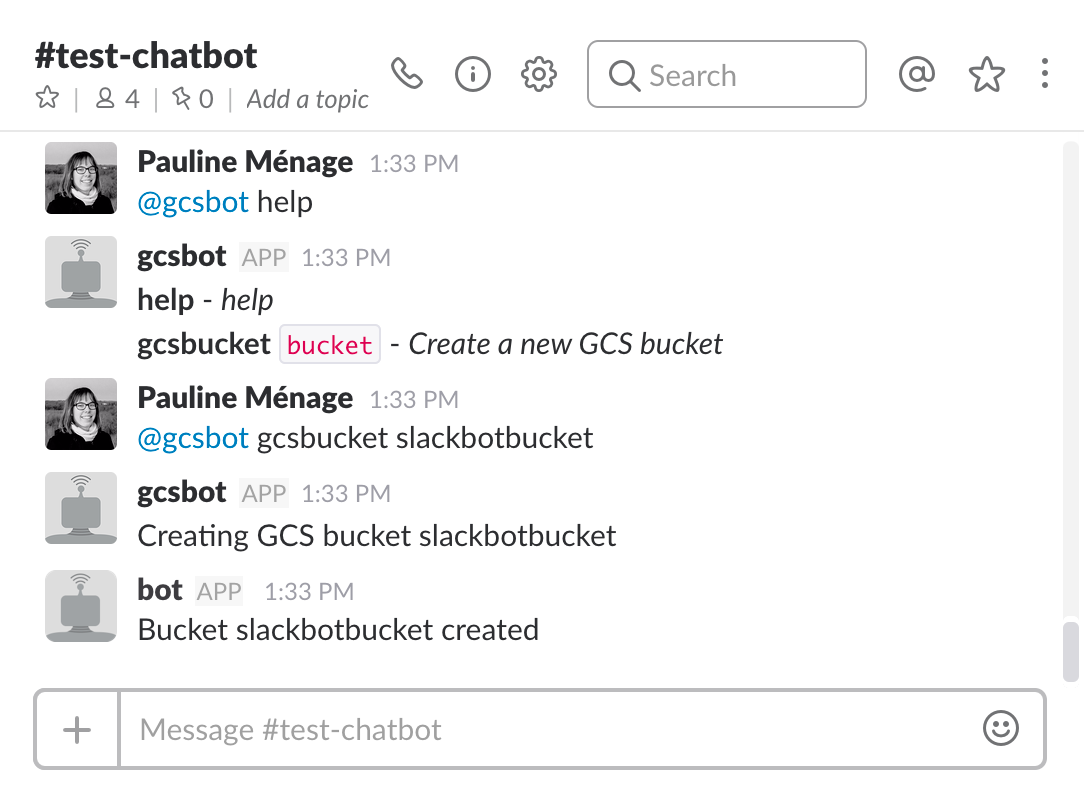The width and height of the screenshot is (1084, 809).
Task: Open channel details via the info icon
Action: [472, 73]
